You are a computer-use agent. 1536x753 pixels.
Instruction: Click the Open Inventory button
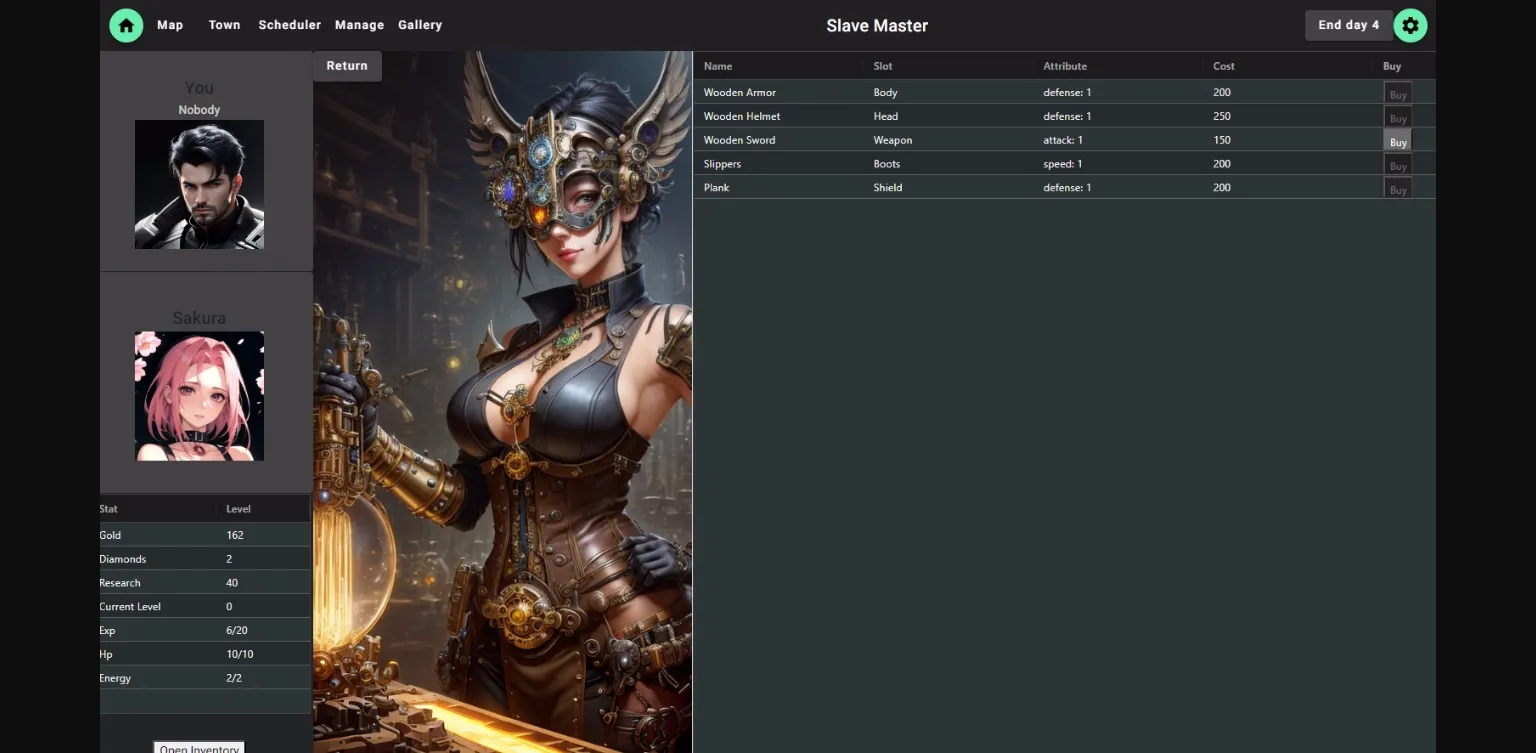(199, 748)
